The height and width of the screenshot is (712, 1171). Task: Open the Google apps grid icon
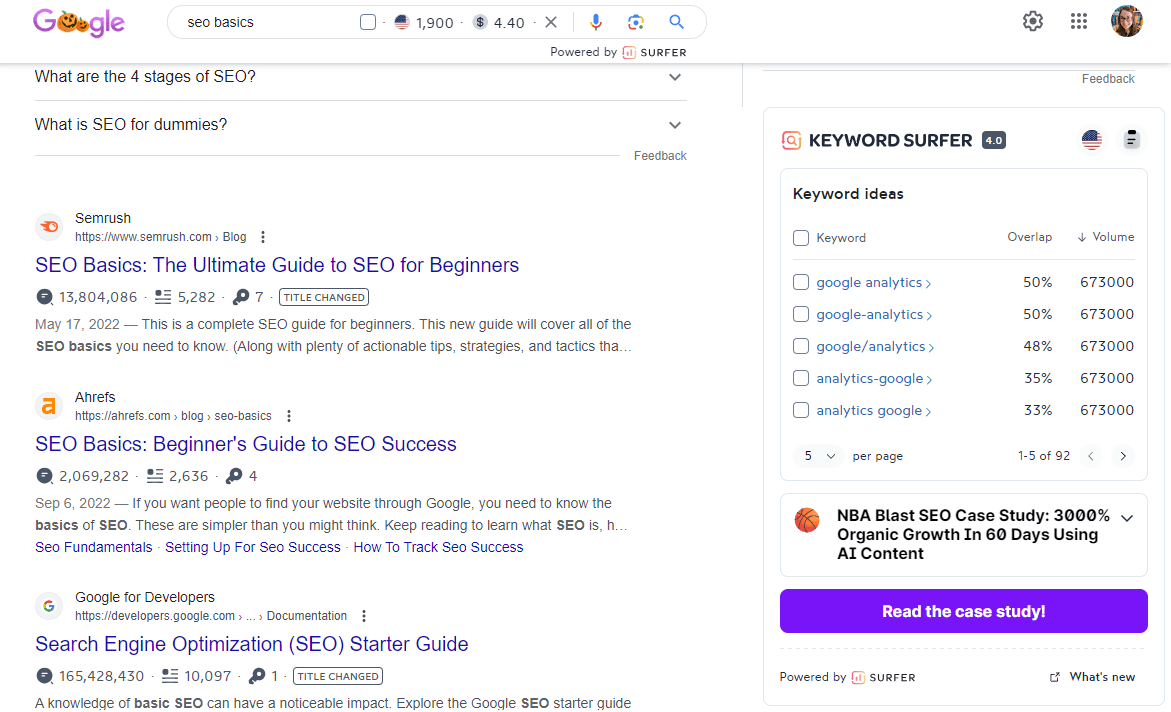[1078, 20]
